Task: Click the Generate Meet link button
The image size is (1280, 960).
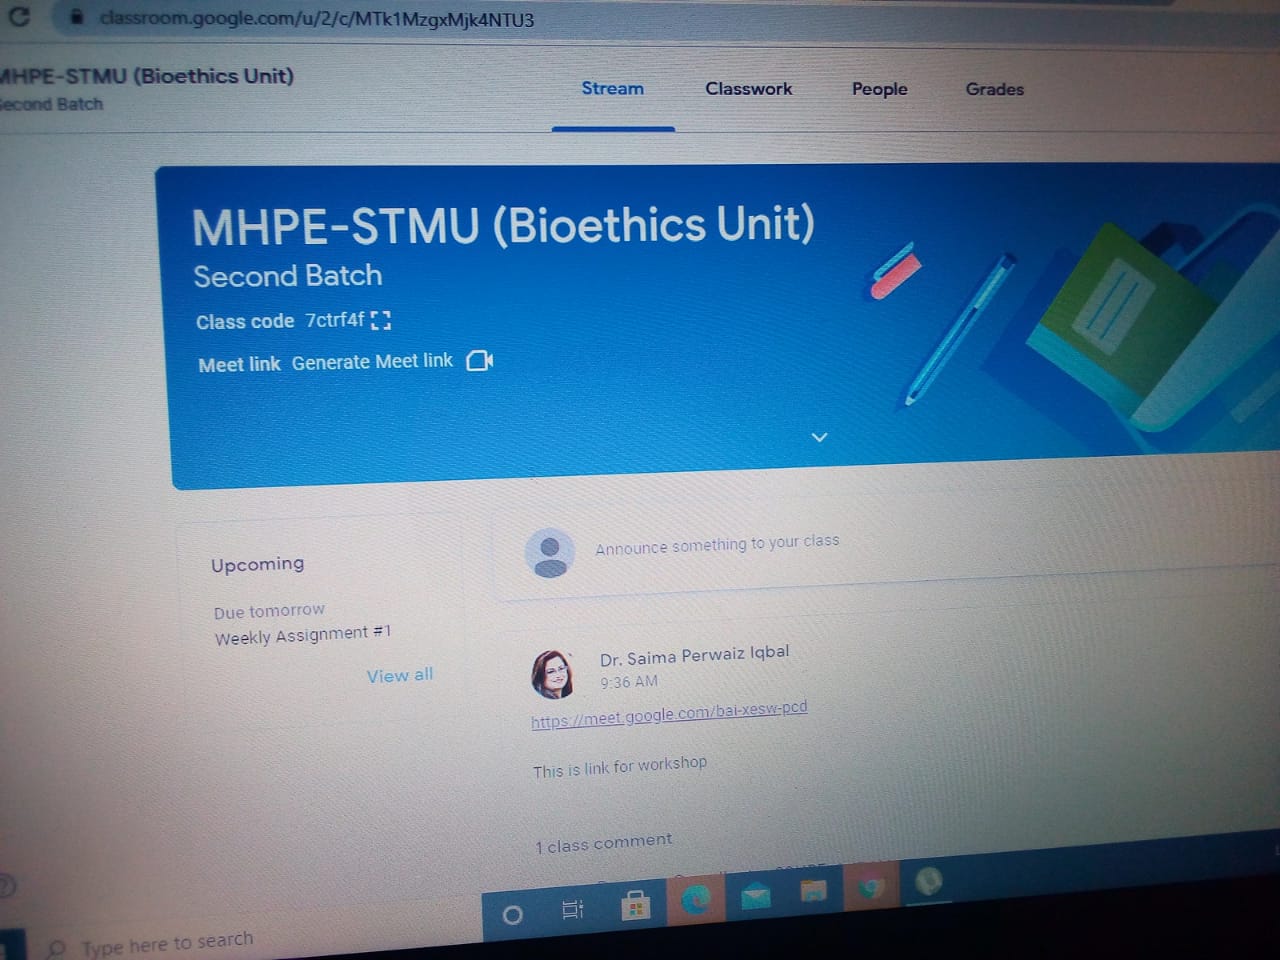Action: [x=372, y=362]
